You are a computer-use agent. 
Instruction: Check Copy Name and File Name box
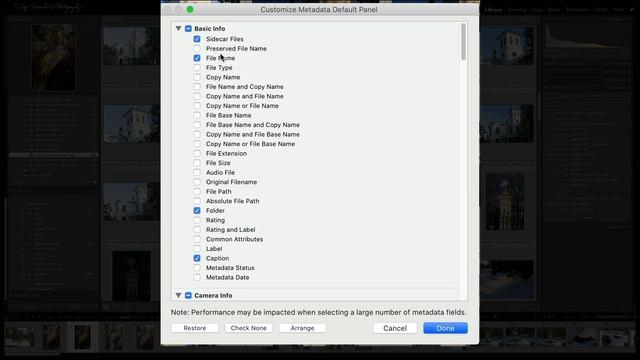(197, 96)
